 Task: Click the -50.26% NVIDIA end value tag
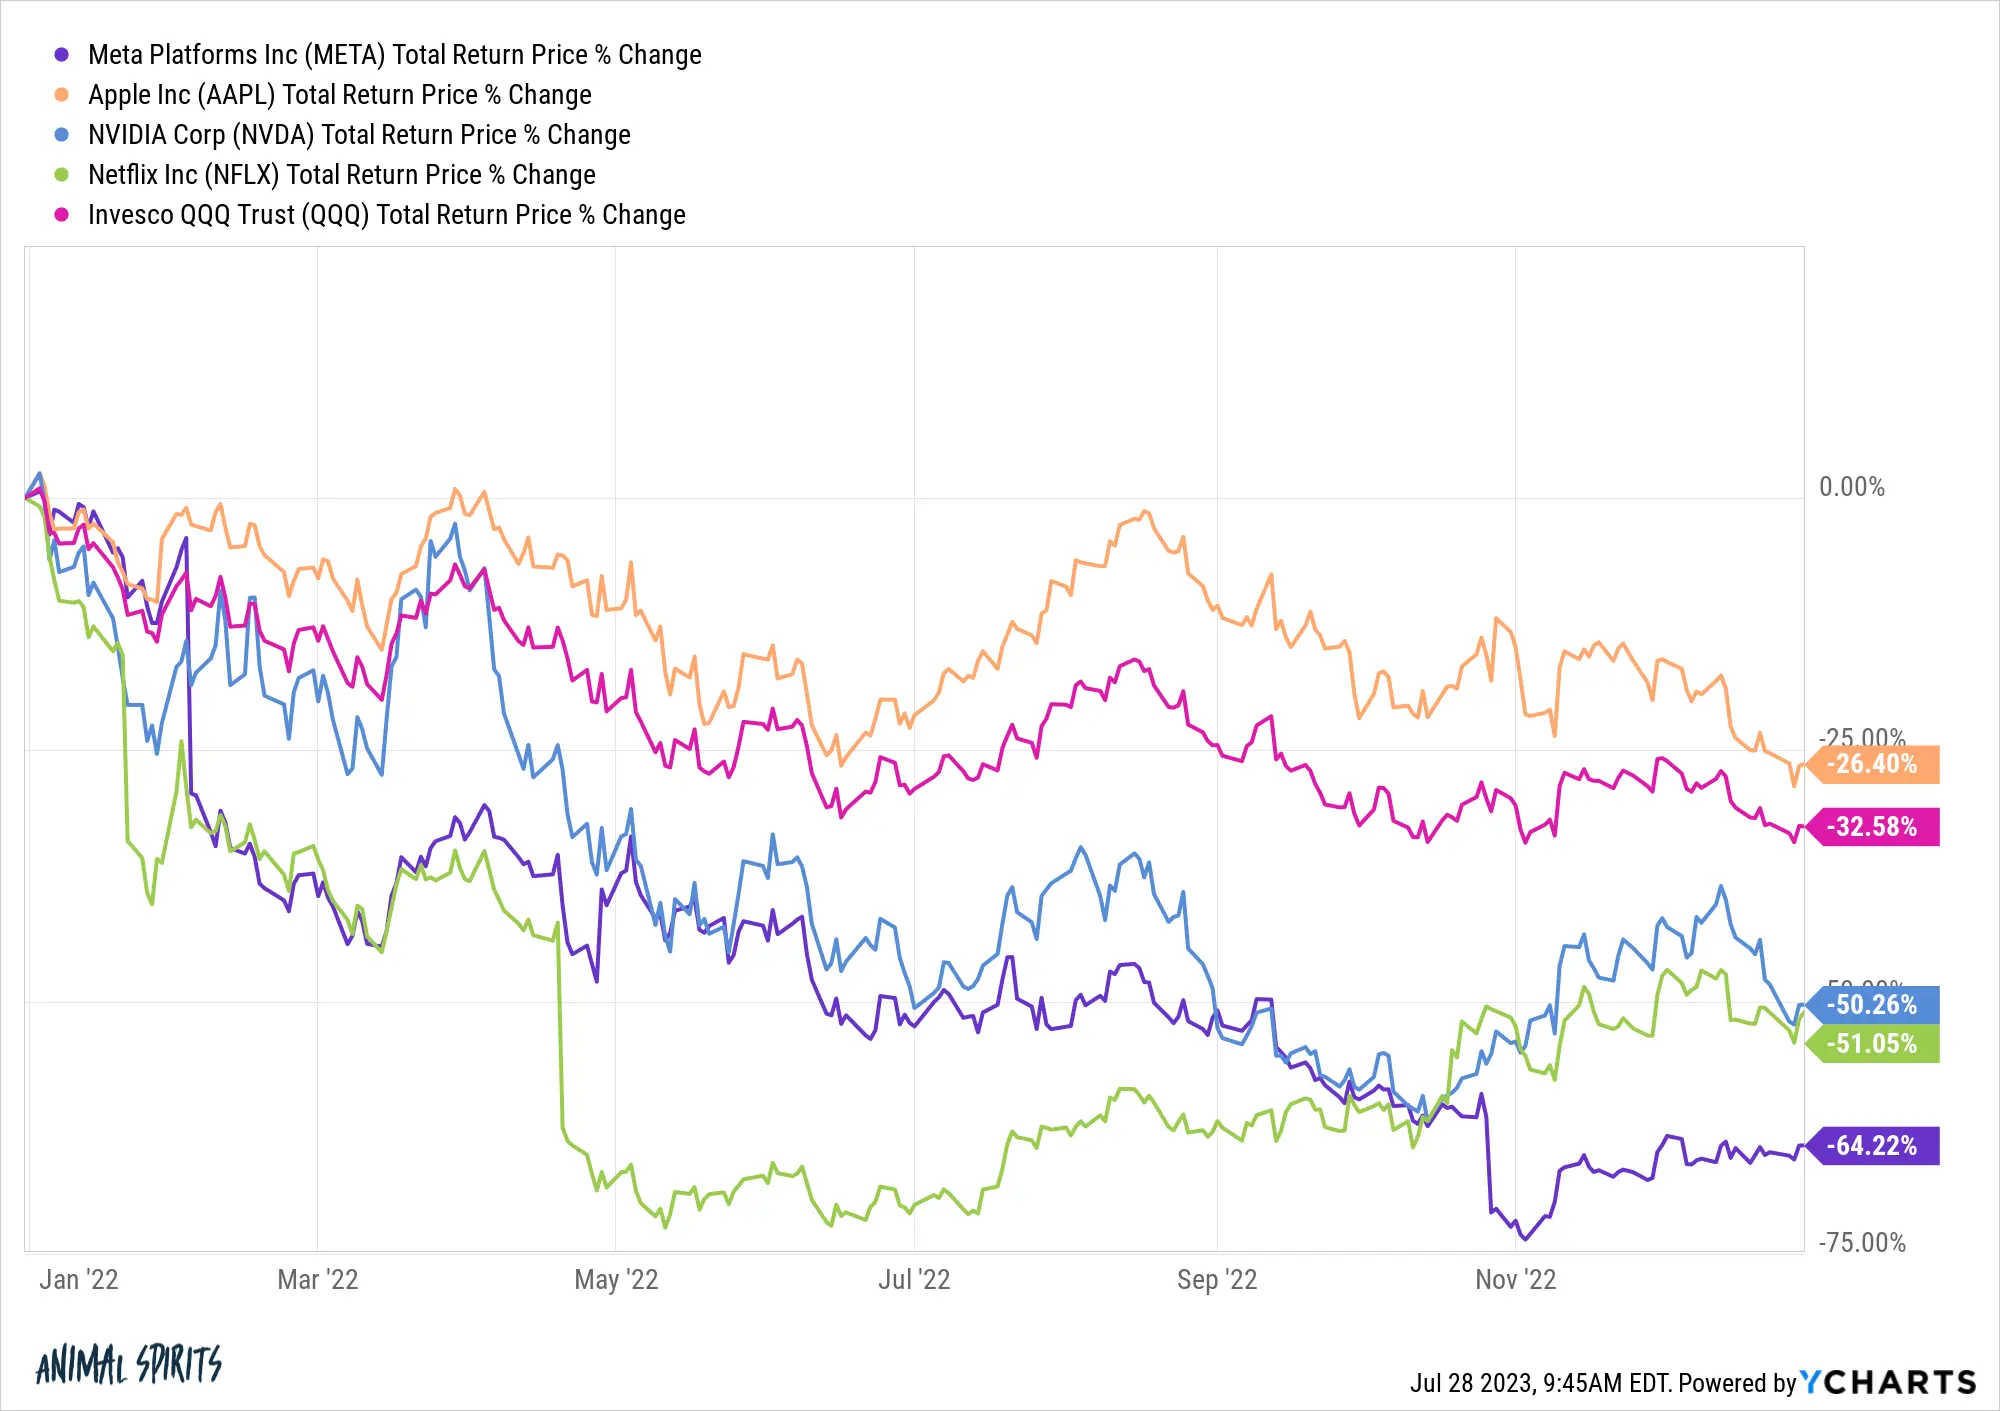pyautogui.click(x=1873, y=1005)
